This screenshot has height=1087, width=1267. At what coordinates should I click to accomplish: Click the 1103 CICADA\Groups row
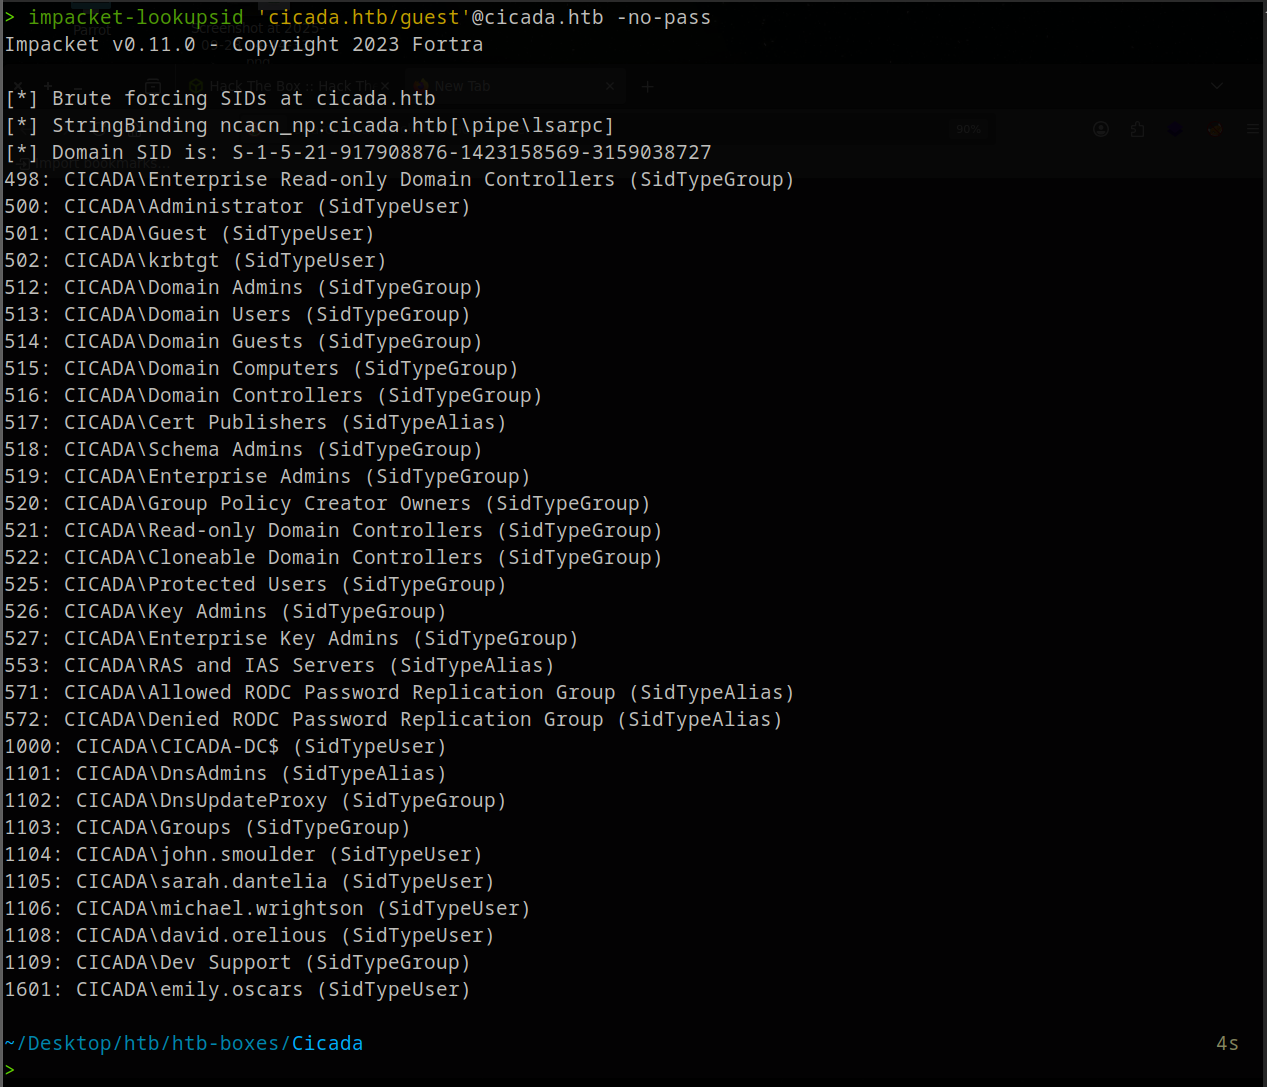(x=207, y=827)
